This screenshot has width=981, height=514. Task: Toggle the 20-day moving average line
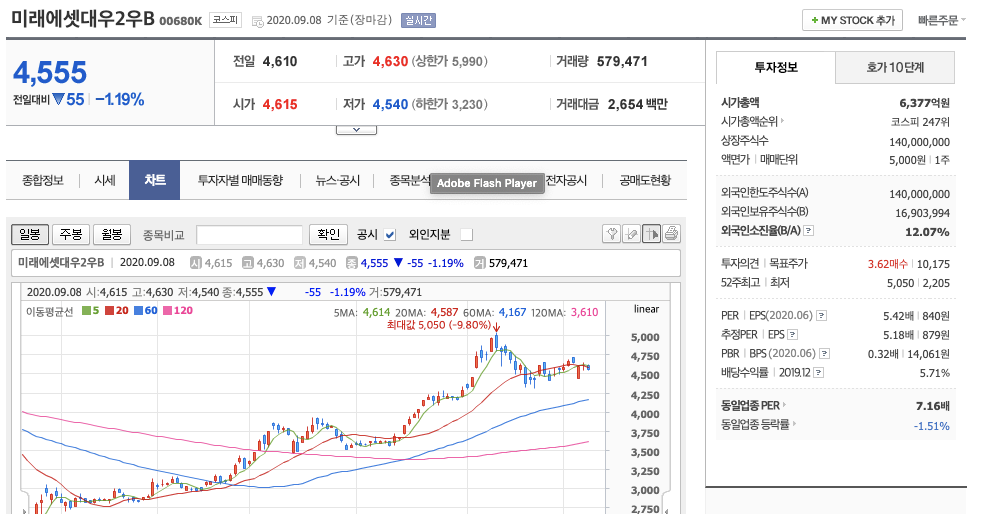click(117, 311)
